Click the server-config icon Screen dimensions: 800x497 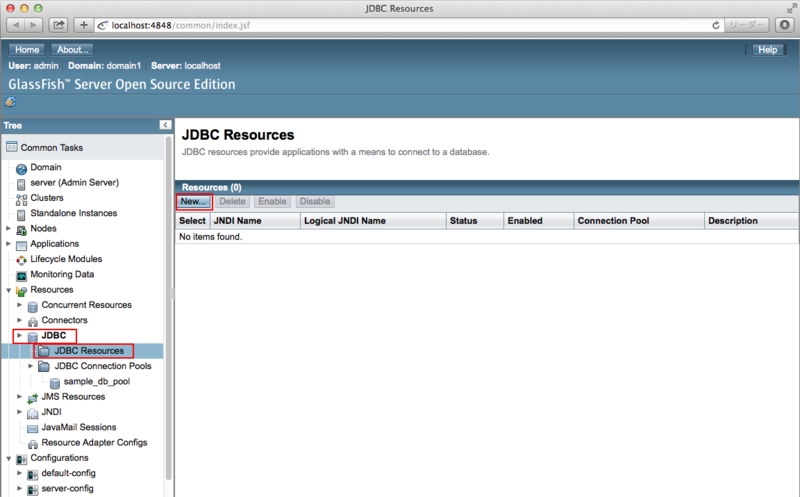[33, 490]
